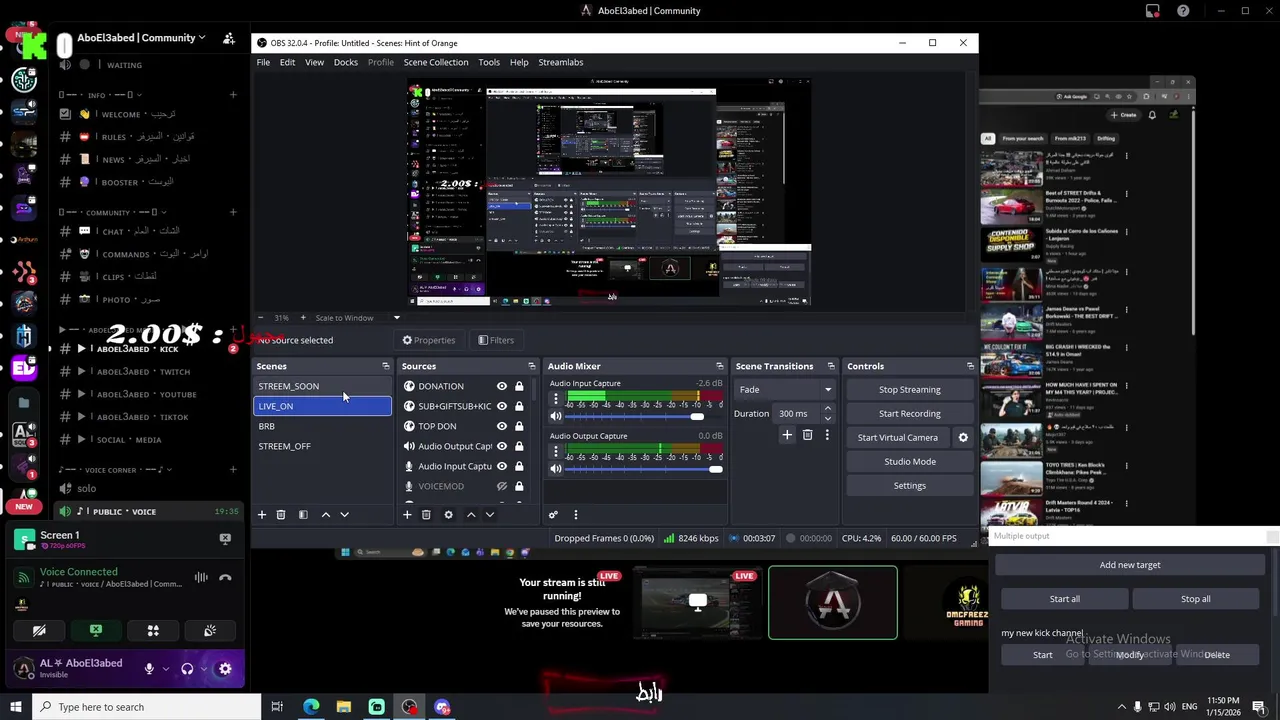
Task: Move scene up with Scenes panel arrow
Action: [325, 514]
